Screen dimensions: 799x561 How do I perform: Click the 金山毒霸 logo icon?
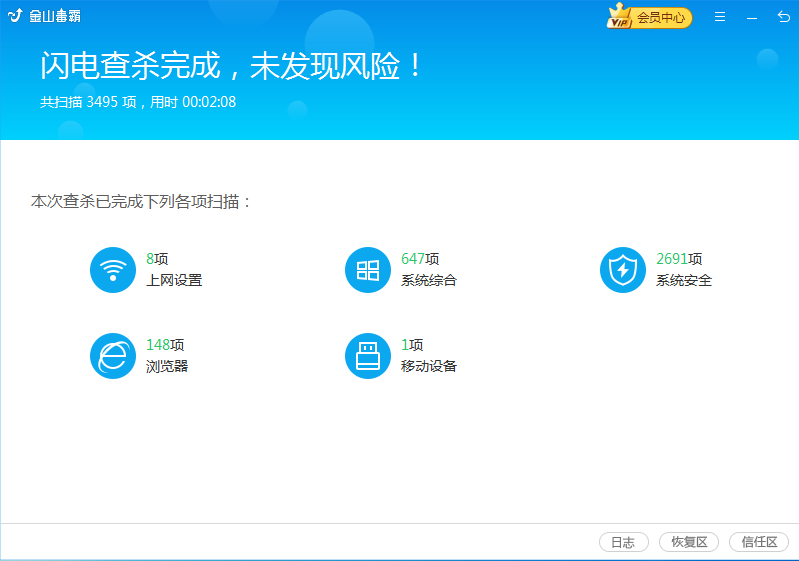(15, 16)
